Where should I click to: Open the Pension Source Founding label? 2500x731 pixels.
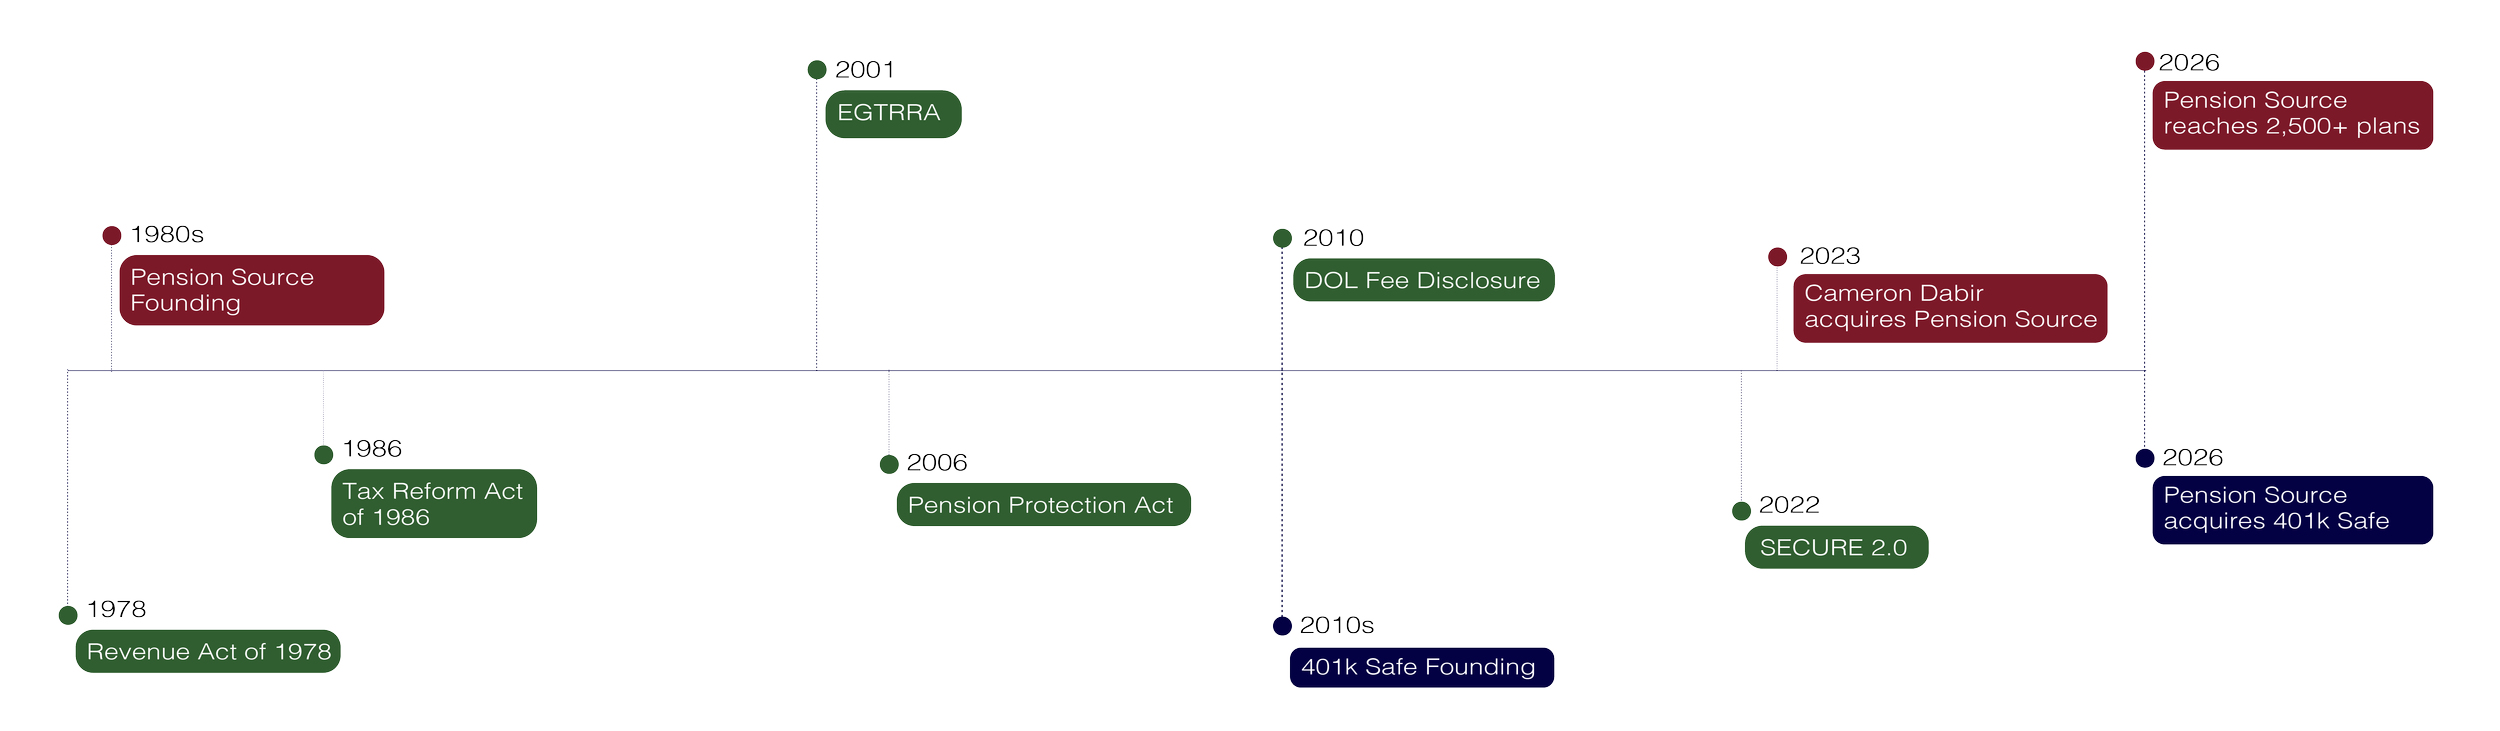(x=252, y=290)
